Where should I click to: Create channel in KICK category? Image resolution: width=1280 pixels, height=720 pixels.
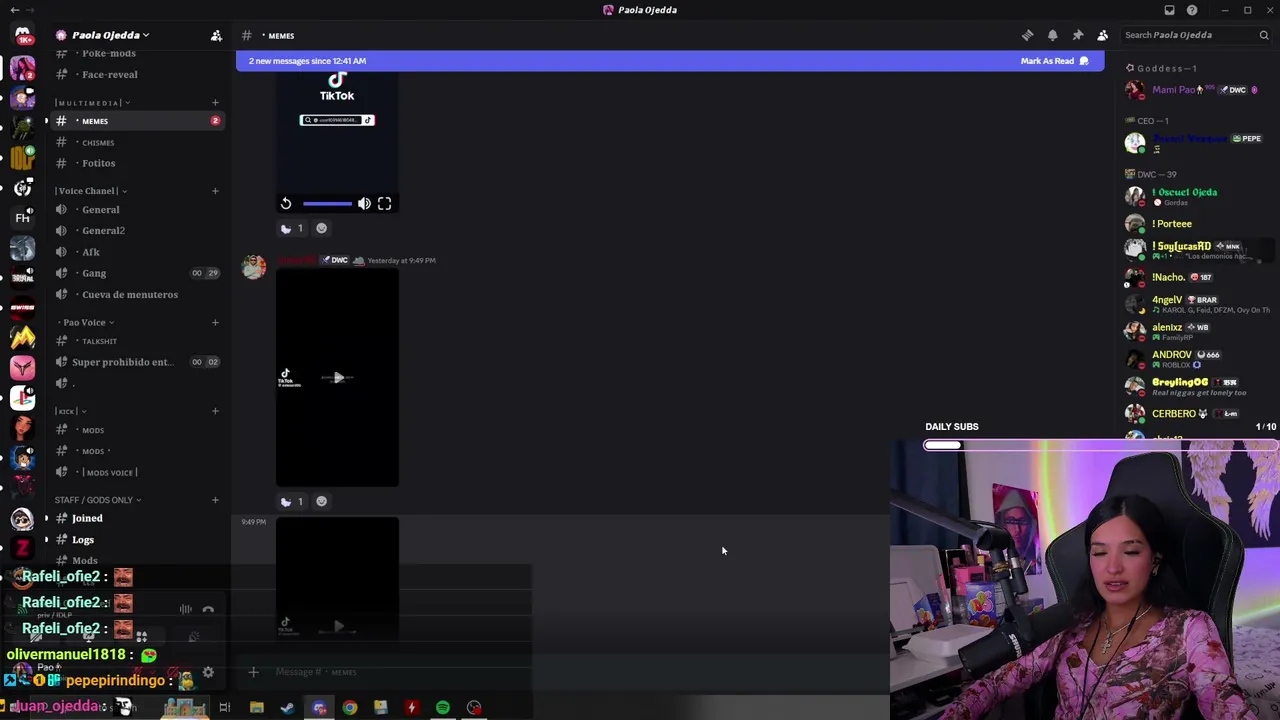[215, 411]
